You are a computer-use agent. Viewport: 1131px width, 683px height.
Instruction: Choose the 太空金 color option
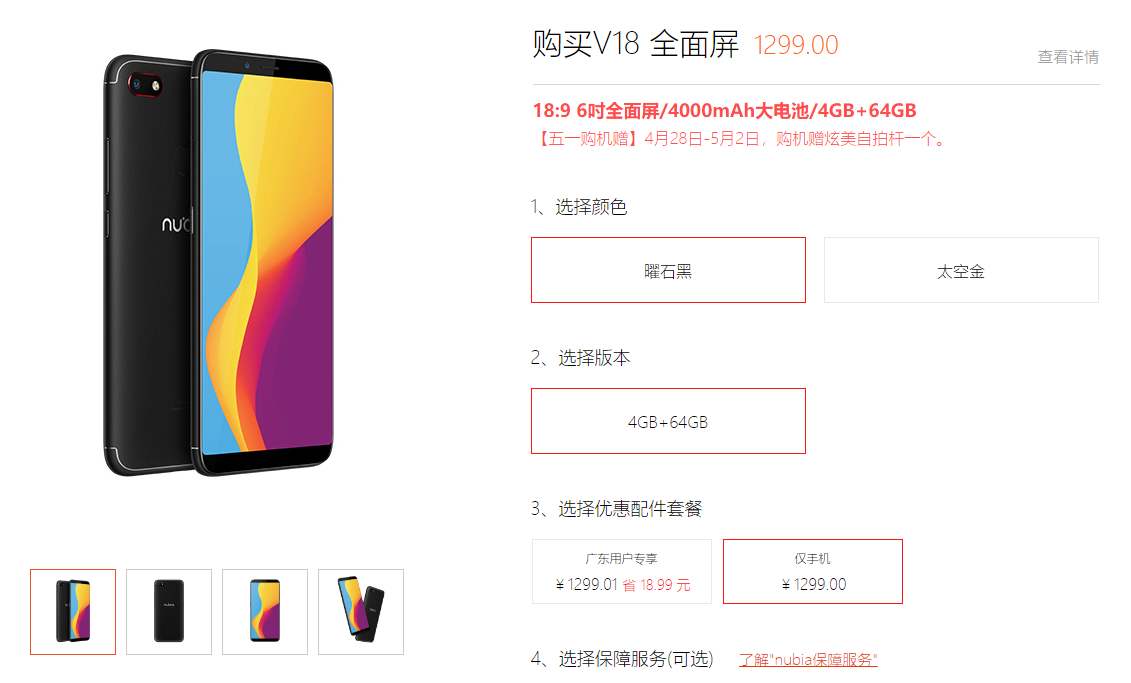click(961, 270)
